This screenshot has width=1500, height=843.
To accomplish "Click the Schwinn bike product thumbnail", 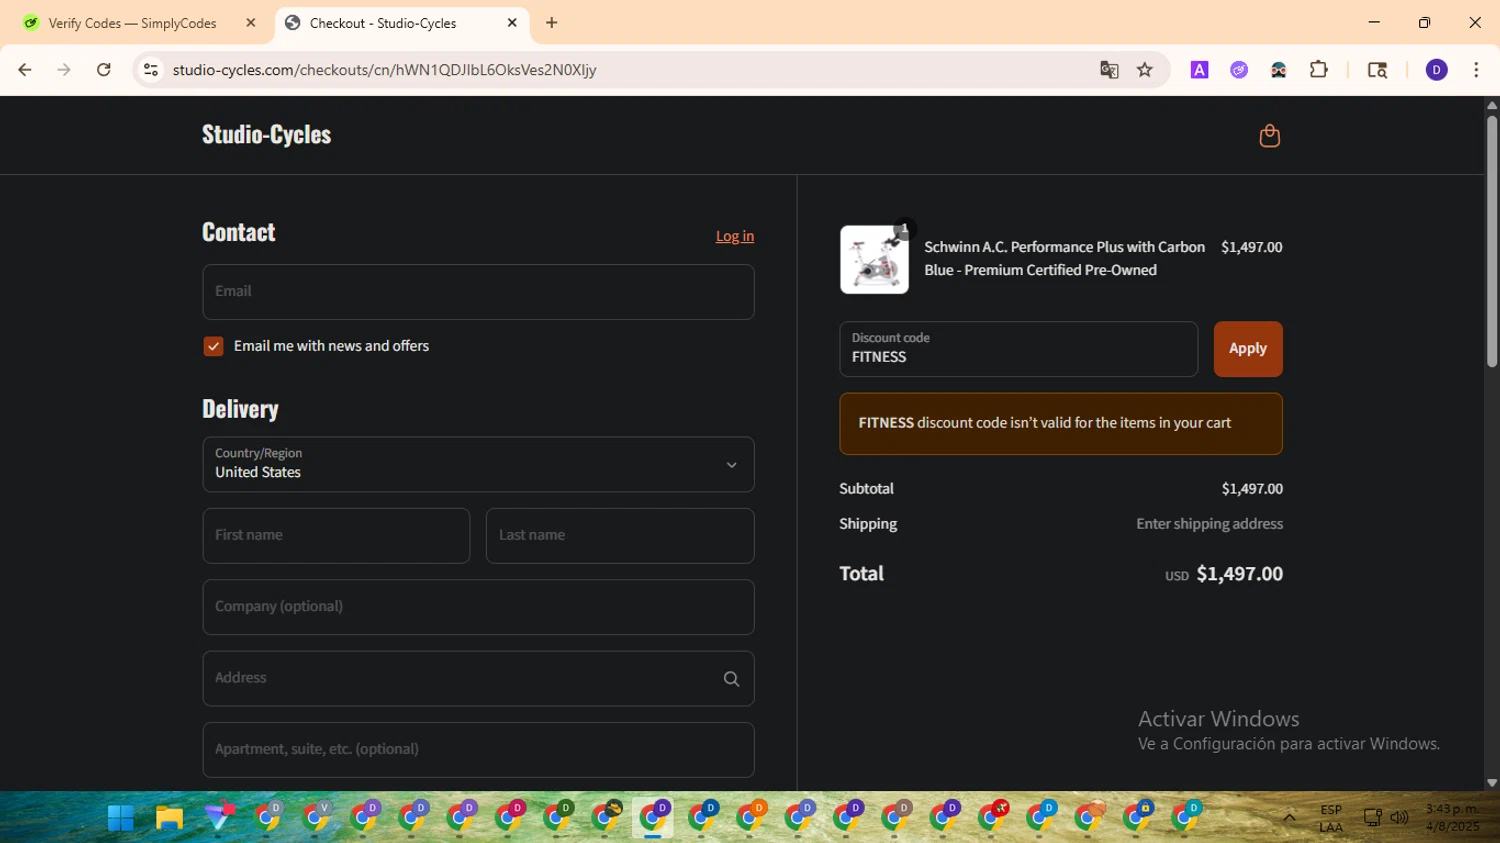I will (874, 259).
